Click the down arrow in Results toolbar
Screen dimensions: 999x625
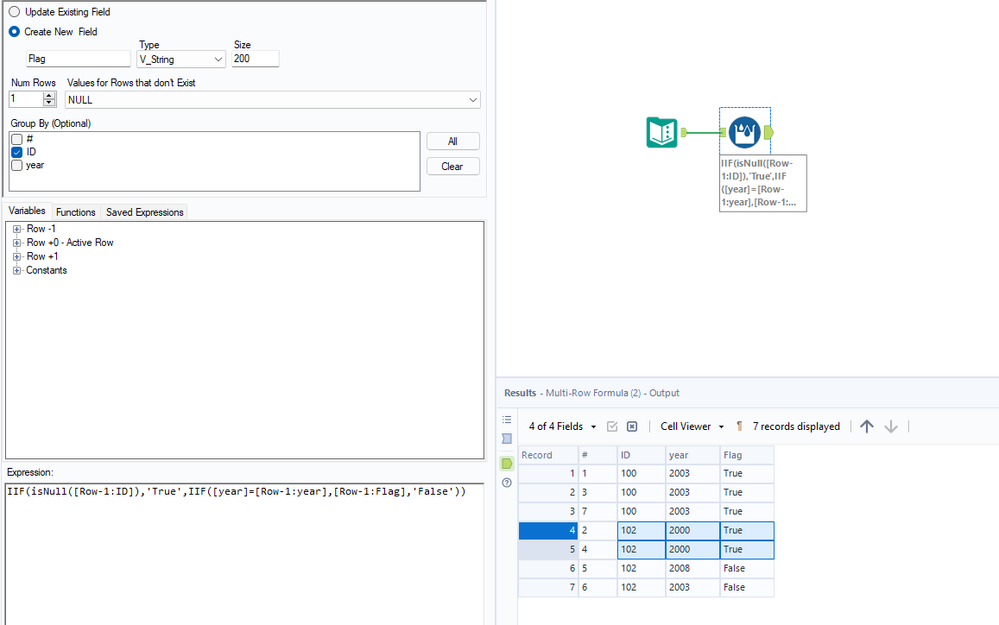[891, 426]
